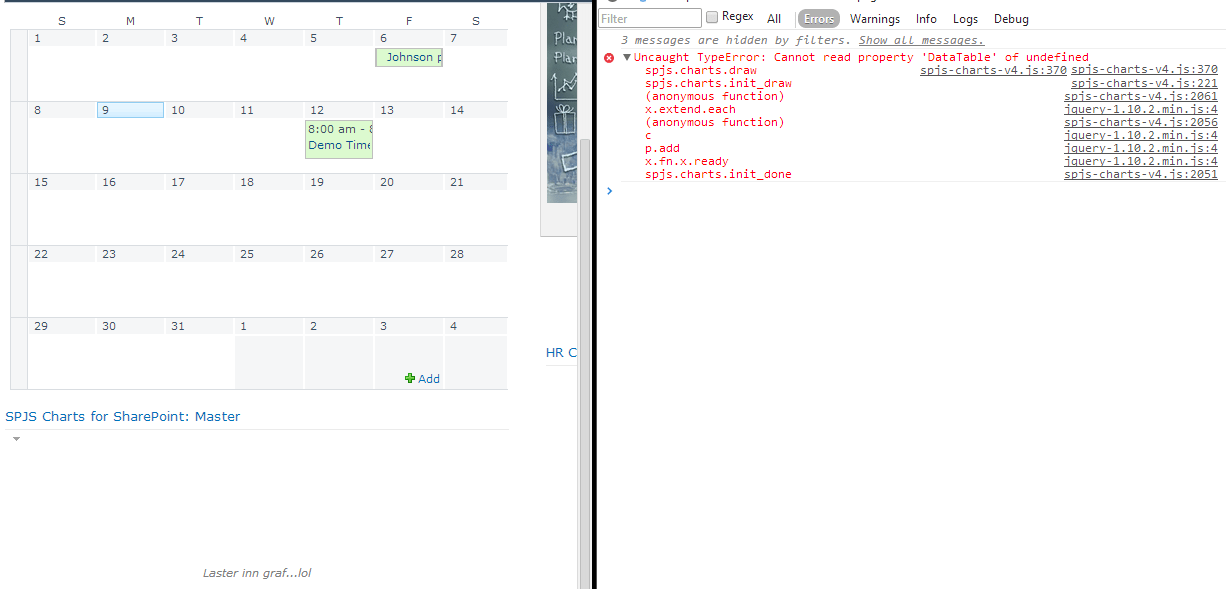Open the dropdown arrow under SPJS Charts heading
This screenshot has height=589, width=1226.
point(14,437)
